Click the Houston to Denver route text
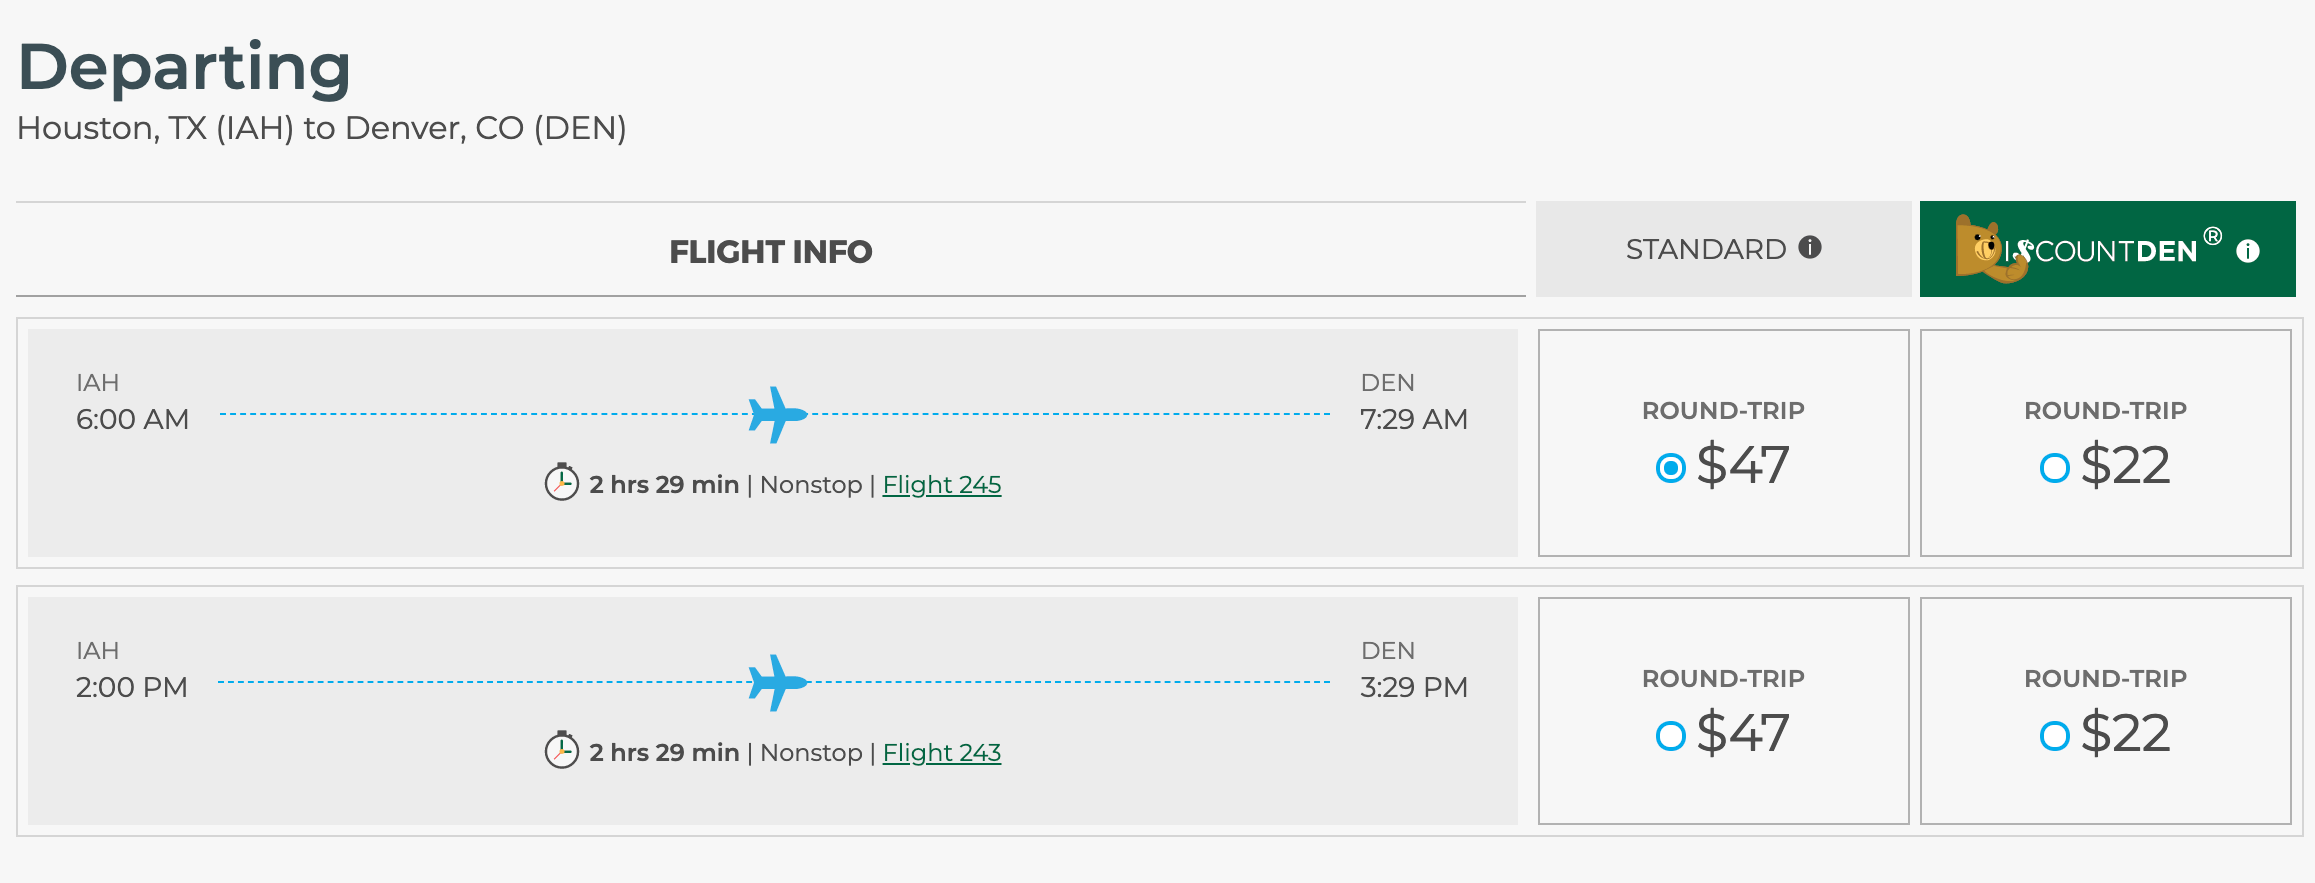The width and height of the screenshot is (2315, 883). pyautogui.click(x=321, y=128)
